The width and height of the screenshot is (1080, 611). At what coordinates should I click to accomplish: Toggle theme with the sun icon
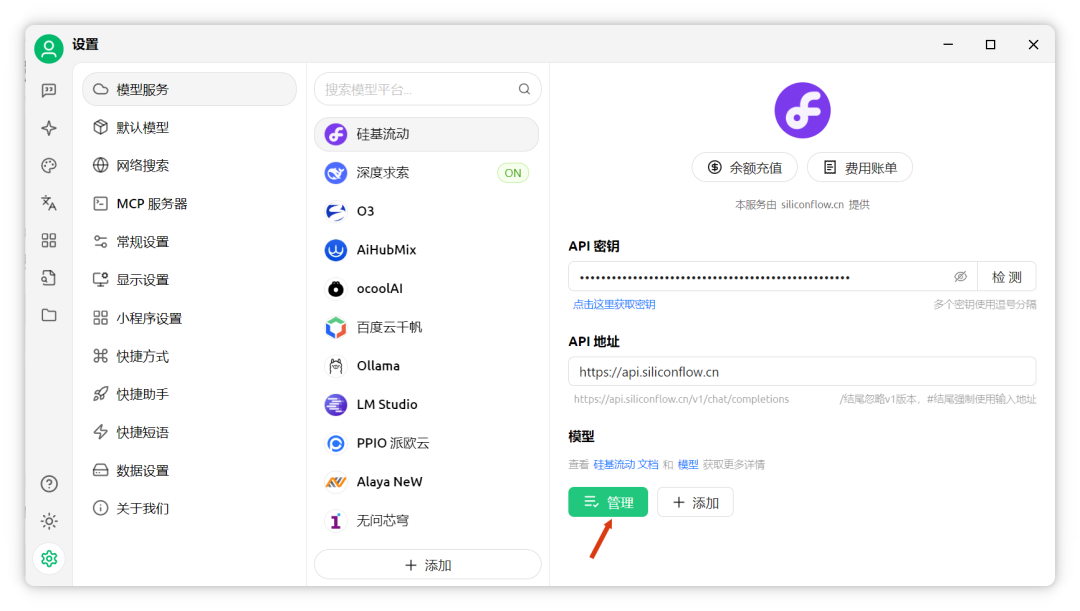pos(49,521)
